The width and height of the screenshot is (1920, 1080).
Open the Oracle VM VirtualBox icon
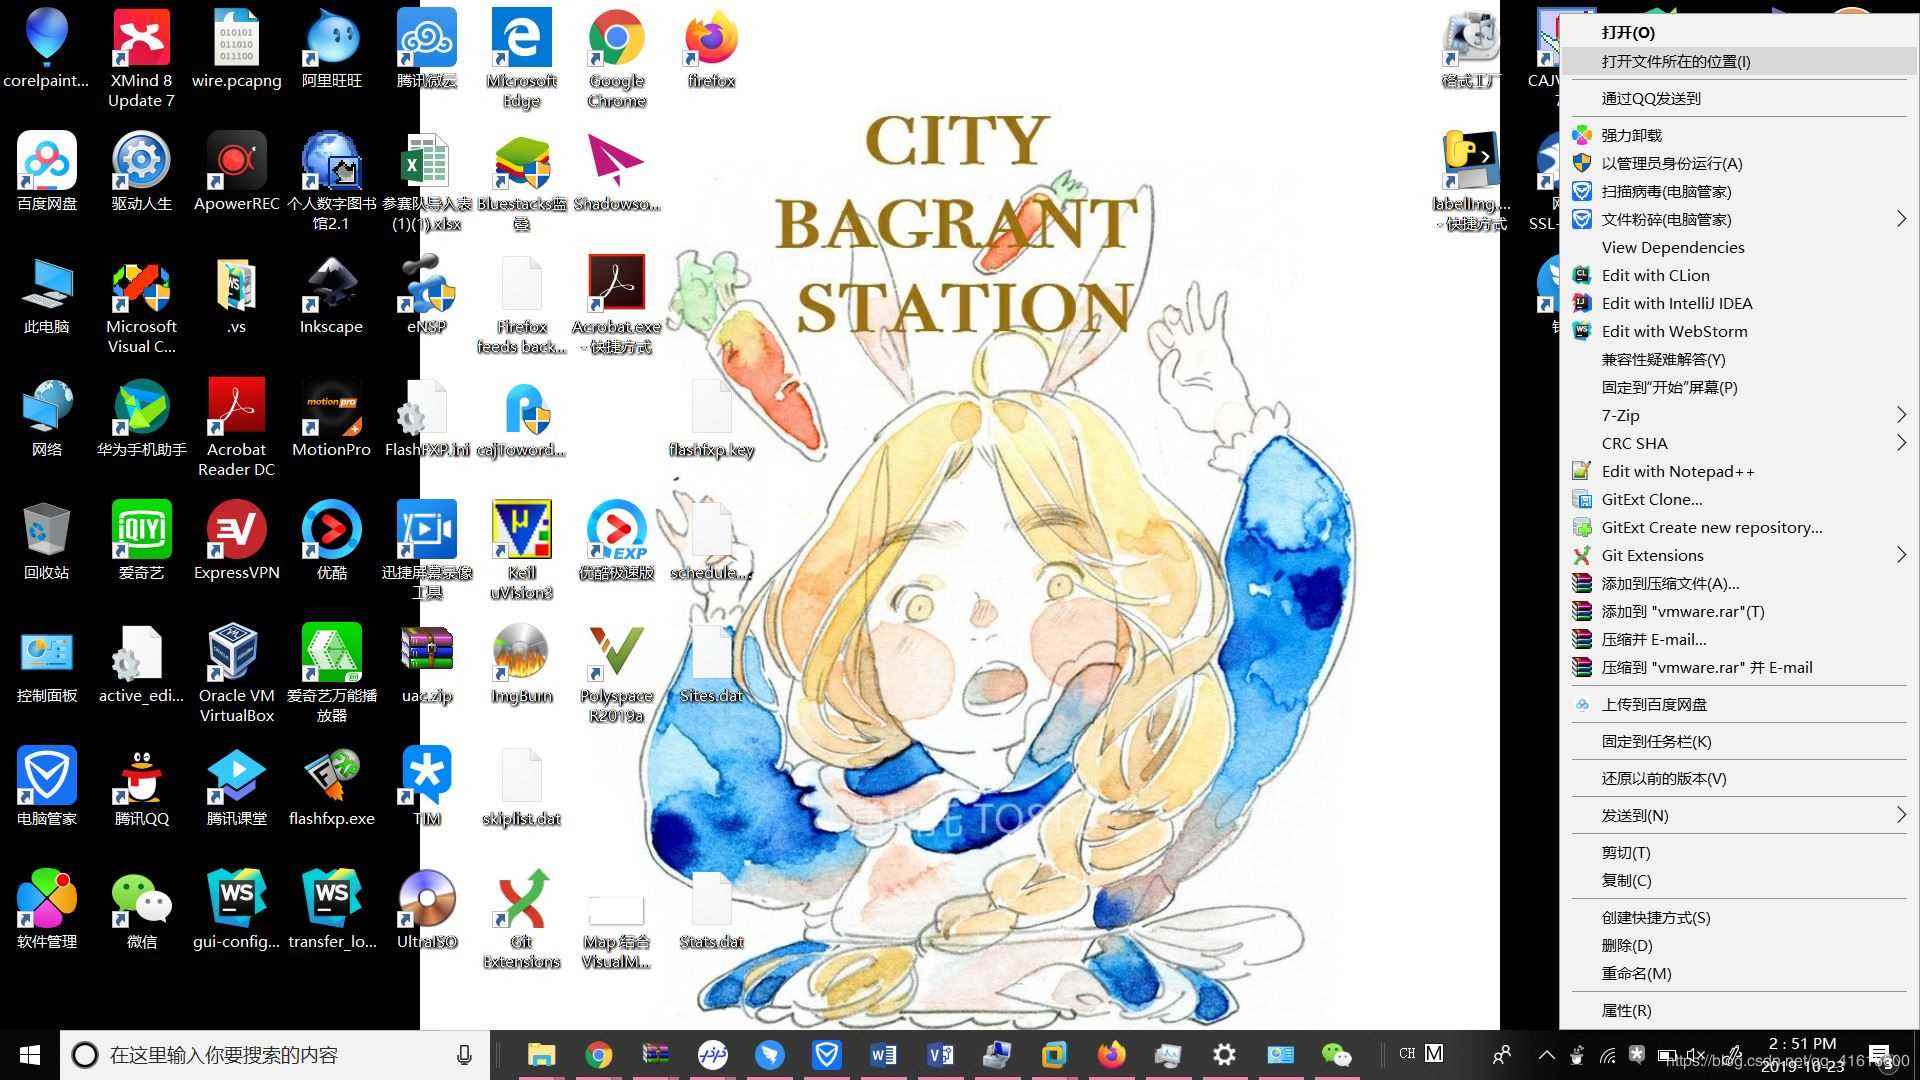point(236,655)
